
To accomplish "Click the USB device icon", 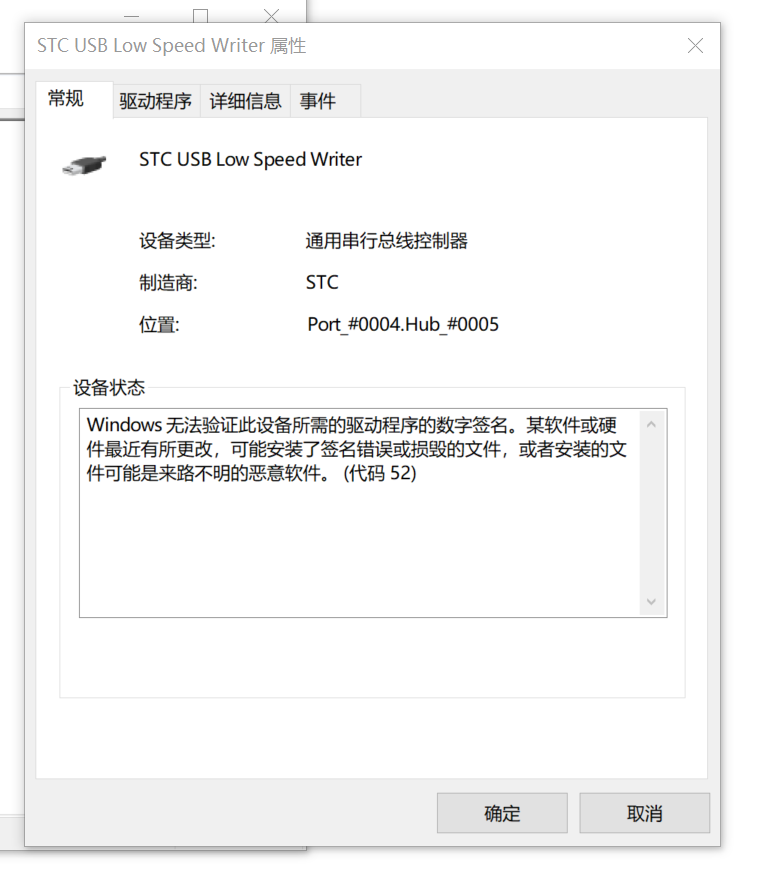I will (x=84, y=165).
